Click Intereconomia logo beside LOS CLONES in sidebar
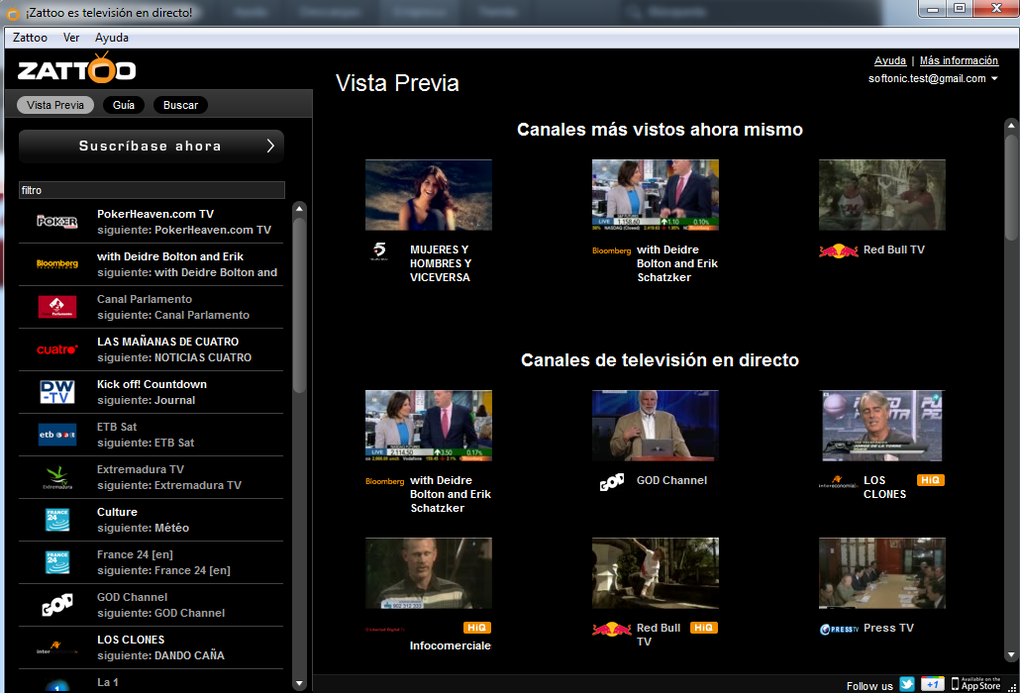This screenshot has height=693, width=1020. click(x=57, y=647)
